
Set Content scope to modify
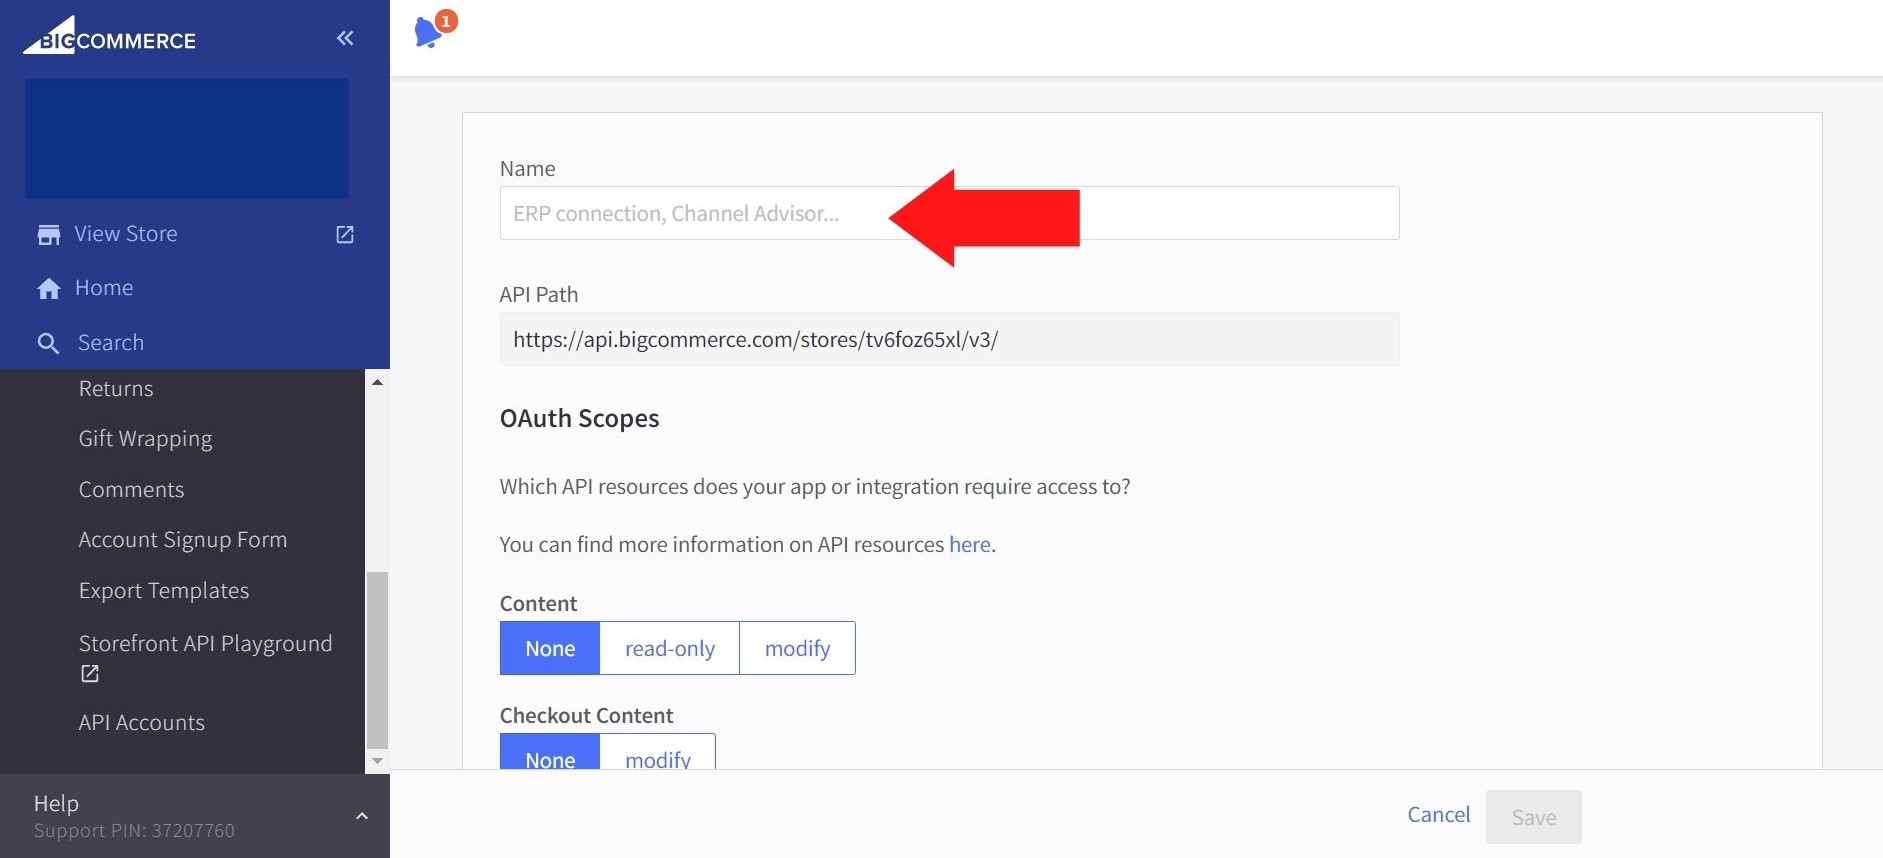point(797,649)
